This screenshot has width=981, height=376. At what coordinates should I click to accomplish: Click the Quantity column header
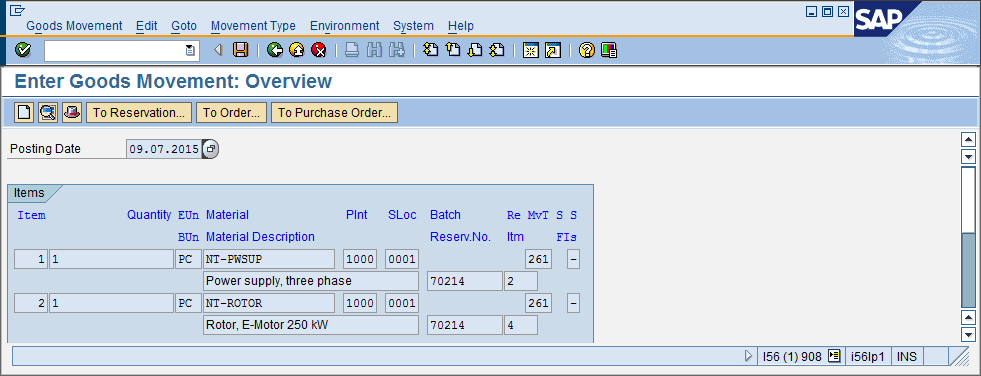(149, 215)
